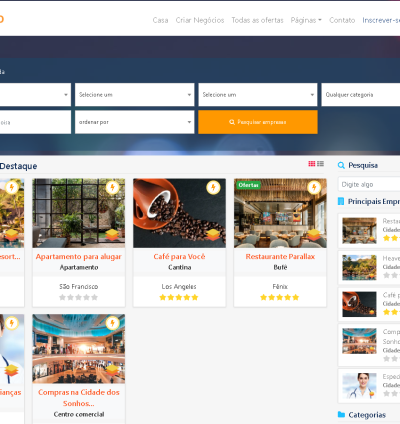
Task: Expand the 'ordenar por' dropdown
Action: point(135,122)
